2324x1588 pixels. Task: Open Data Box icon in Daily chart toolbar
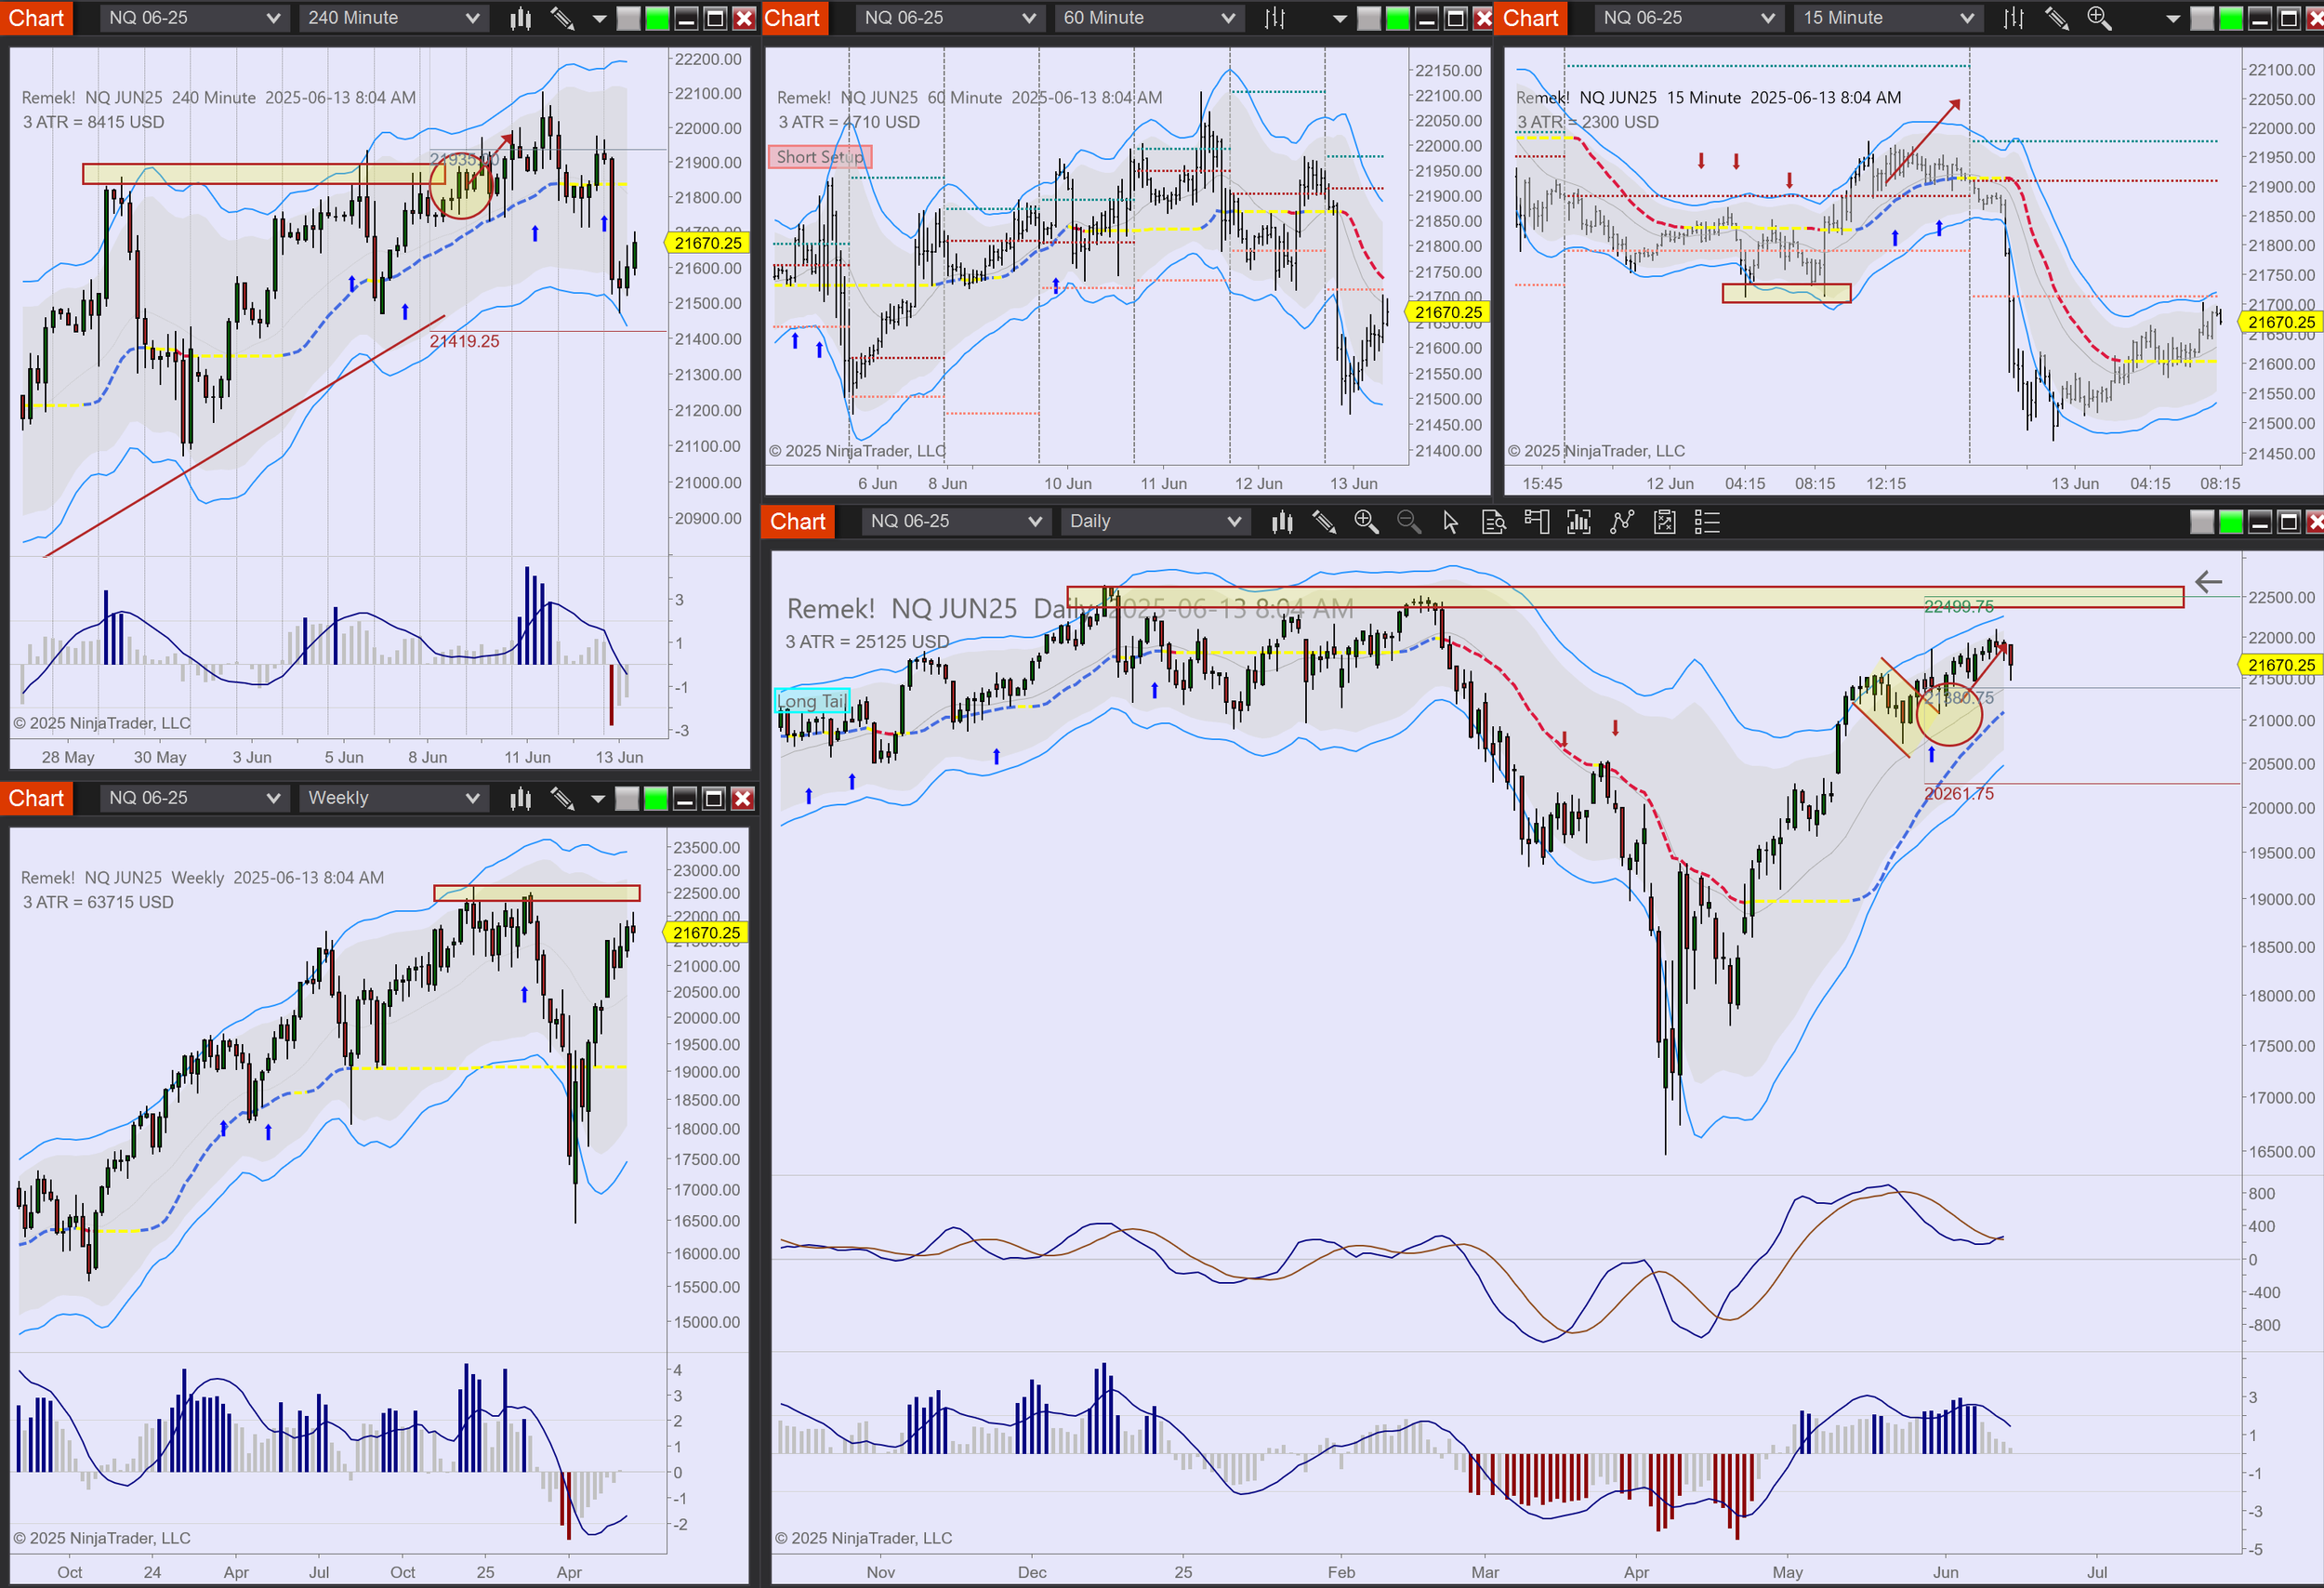(x=1493, y=522)
